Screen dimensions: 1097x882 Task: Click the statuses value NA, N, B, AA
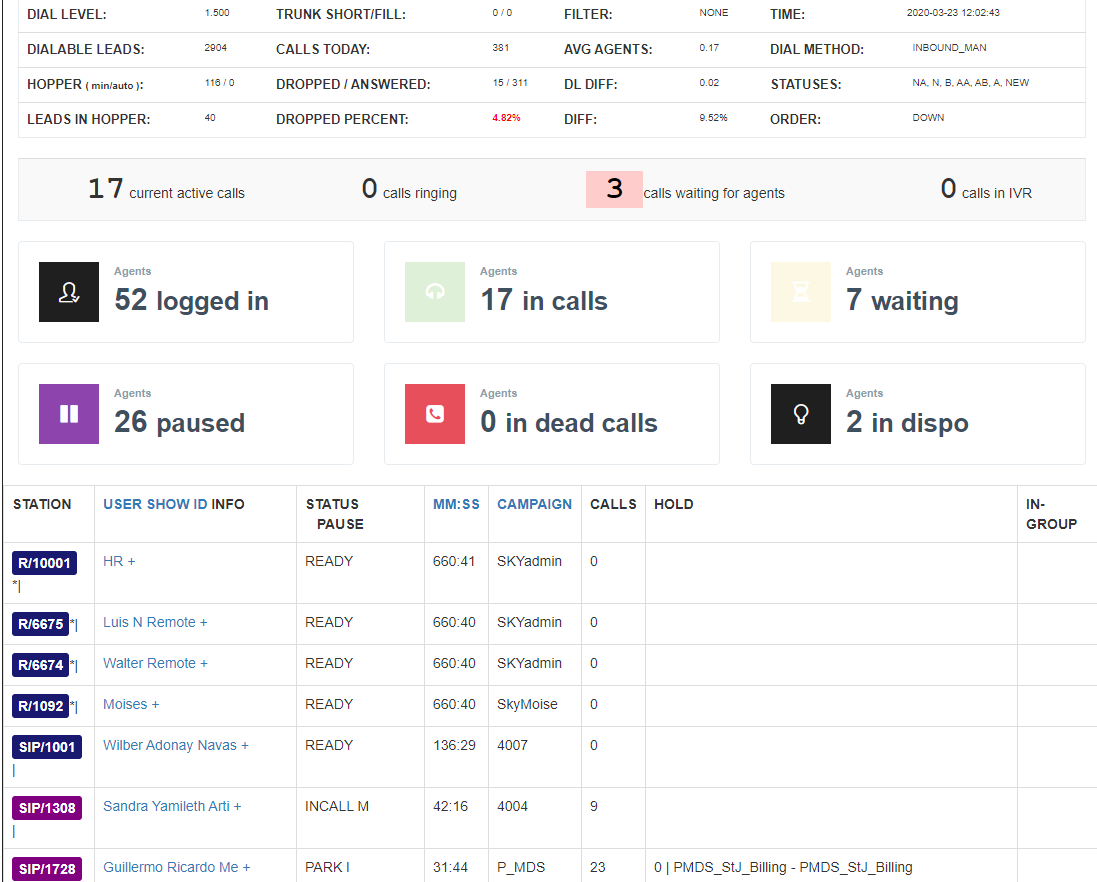[x=970, y=83]
